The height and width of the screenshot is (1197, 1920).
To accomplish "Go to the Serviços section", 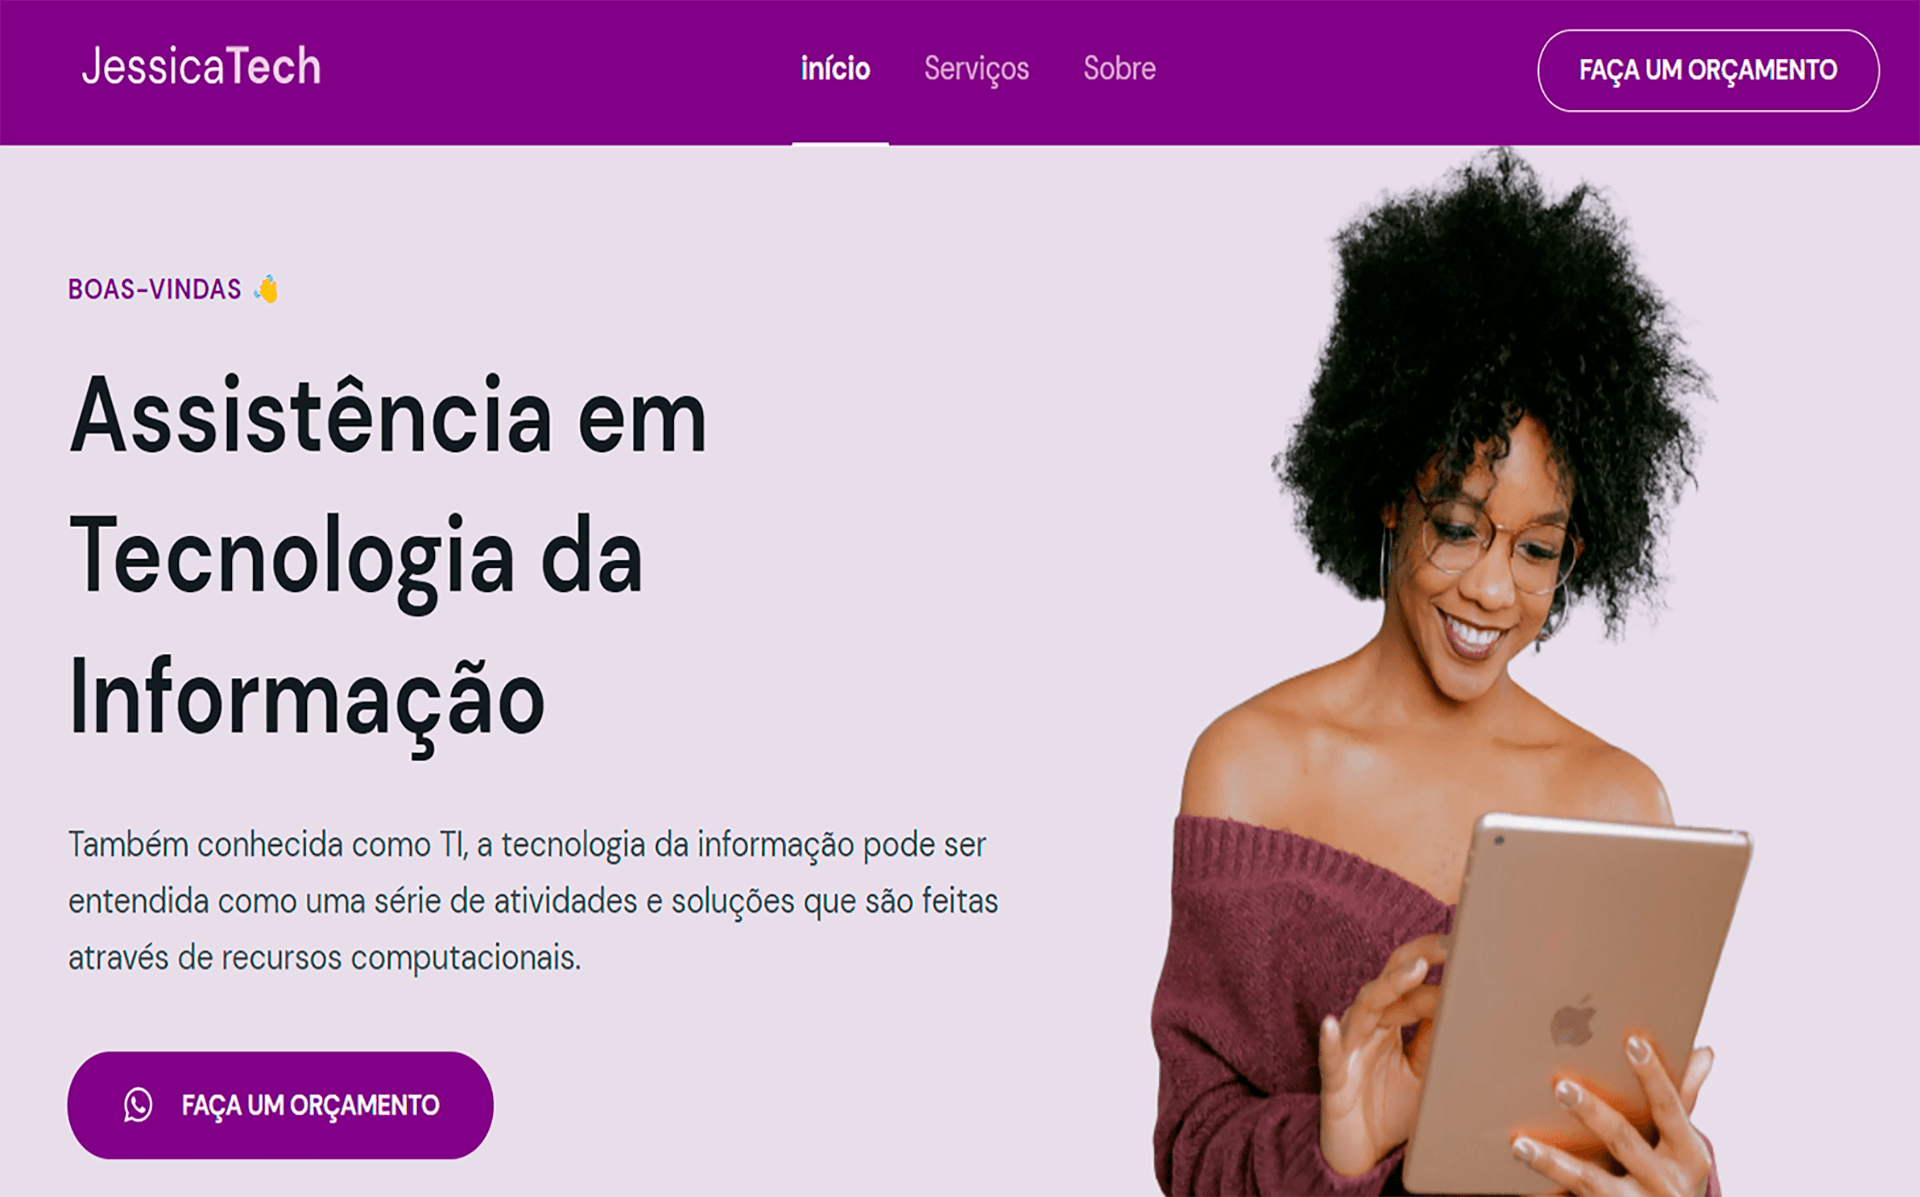I will point(976,68).
